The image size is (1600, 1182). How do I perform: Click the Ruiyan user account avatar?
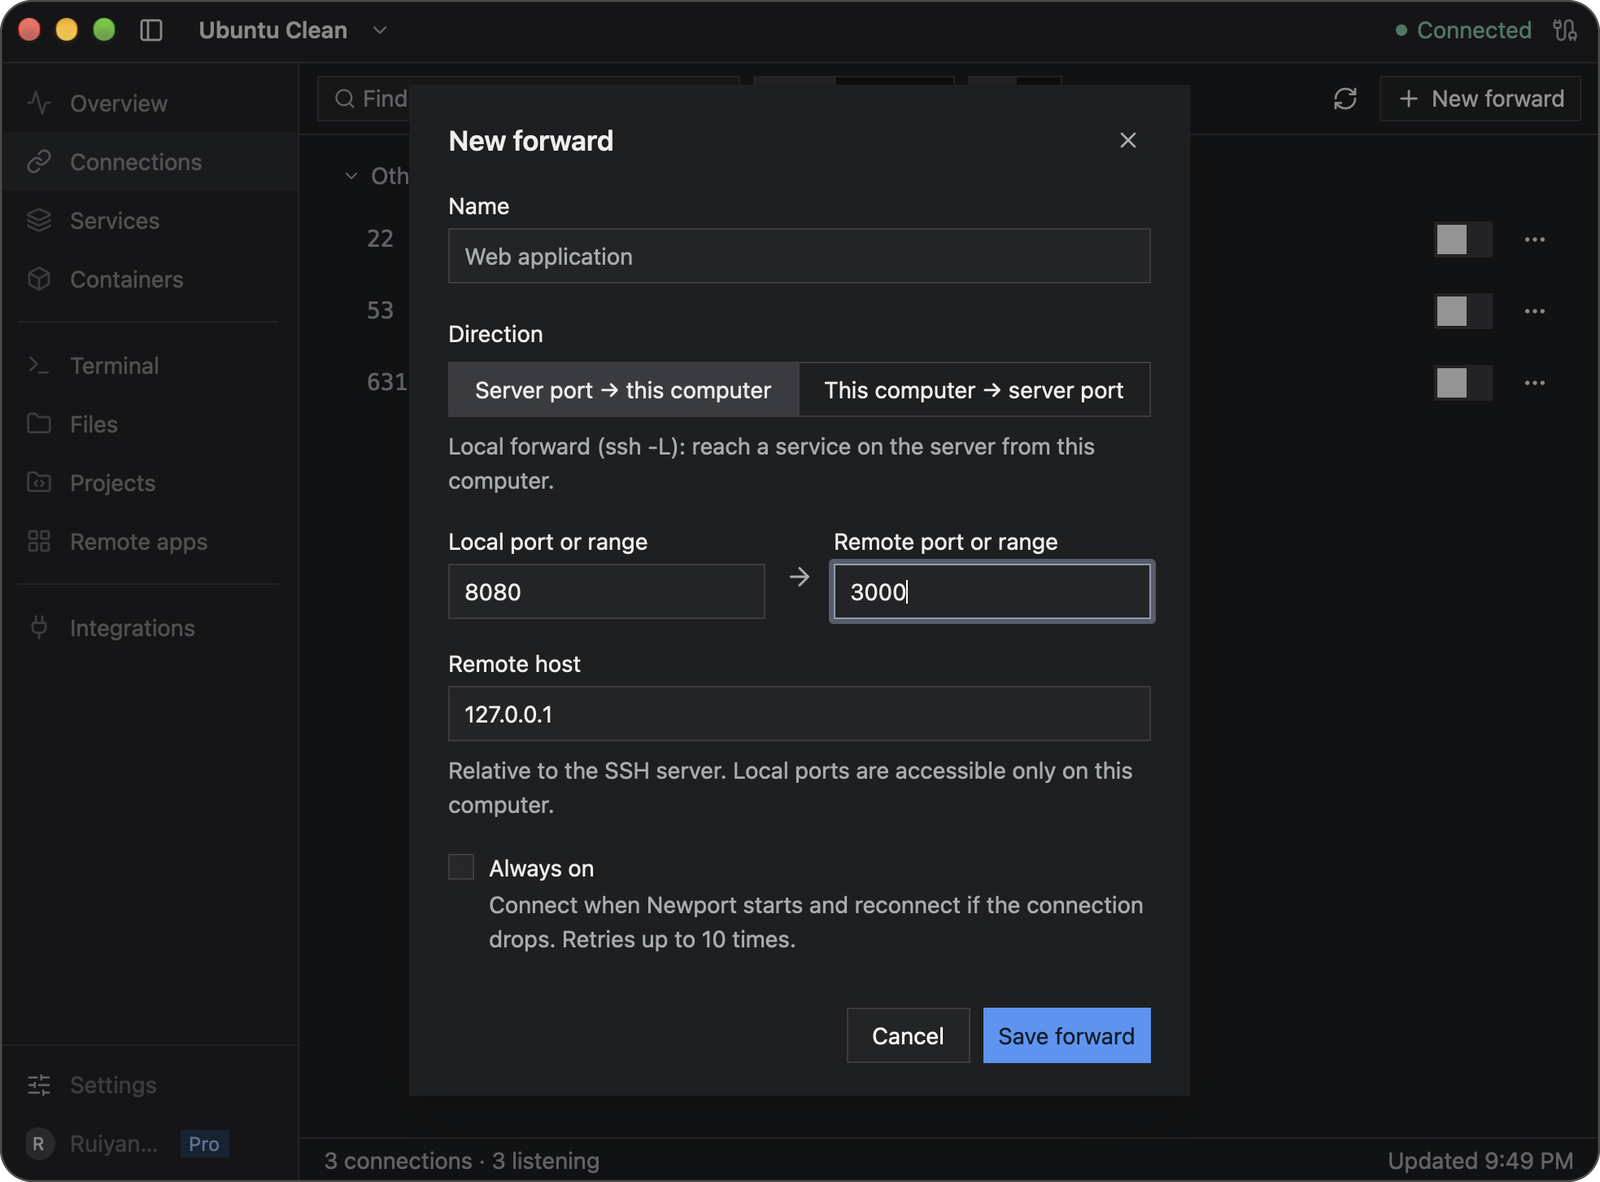point(39,1144)
